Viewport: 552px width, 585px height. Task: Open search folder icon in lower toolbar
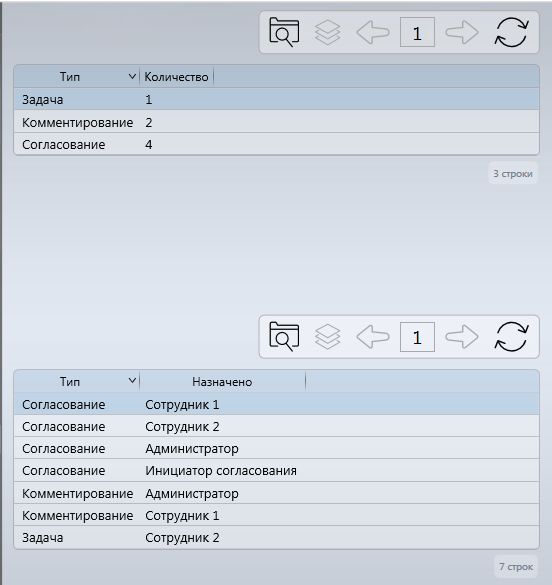[284, 337]
